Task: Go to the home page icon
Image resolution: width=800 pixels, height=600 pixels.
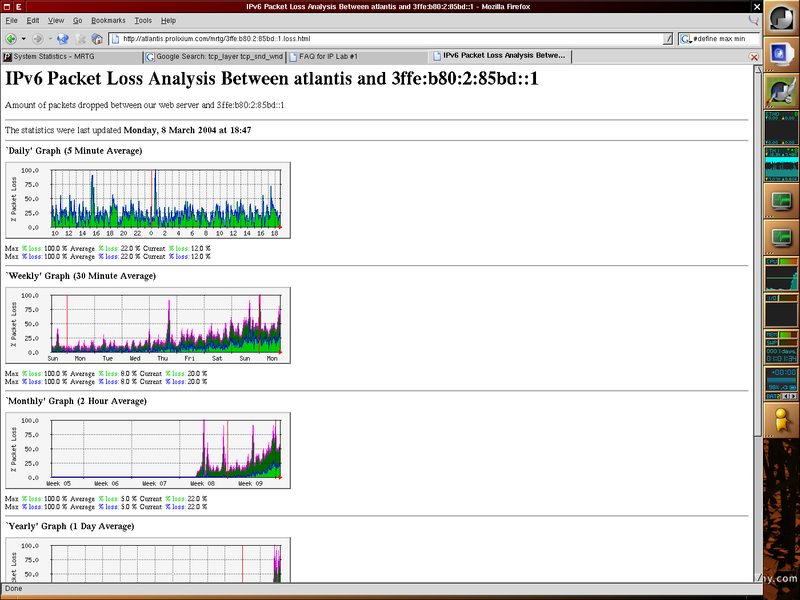Action: [x=97, y=39]
